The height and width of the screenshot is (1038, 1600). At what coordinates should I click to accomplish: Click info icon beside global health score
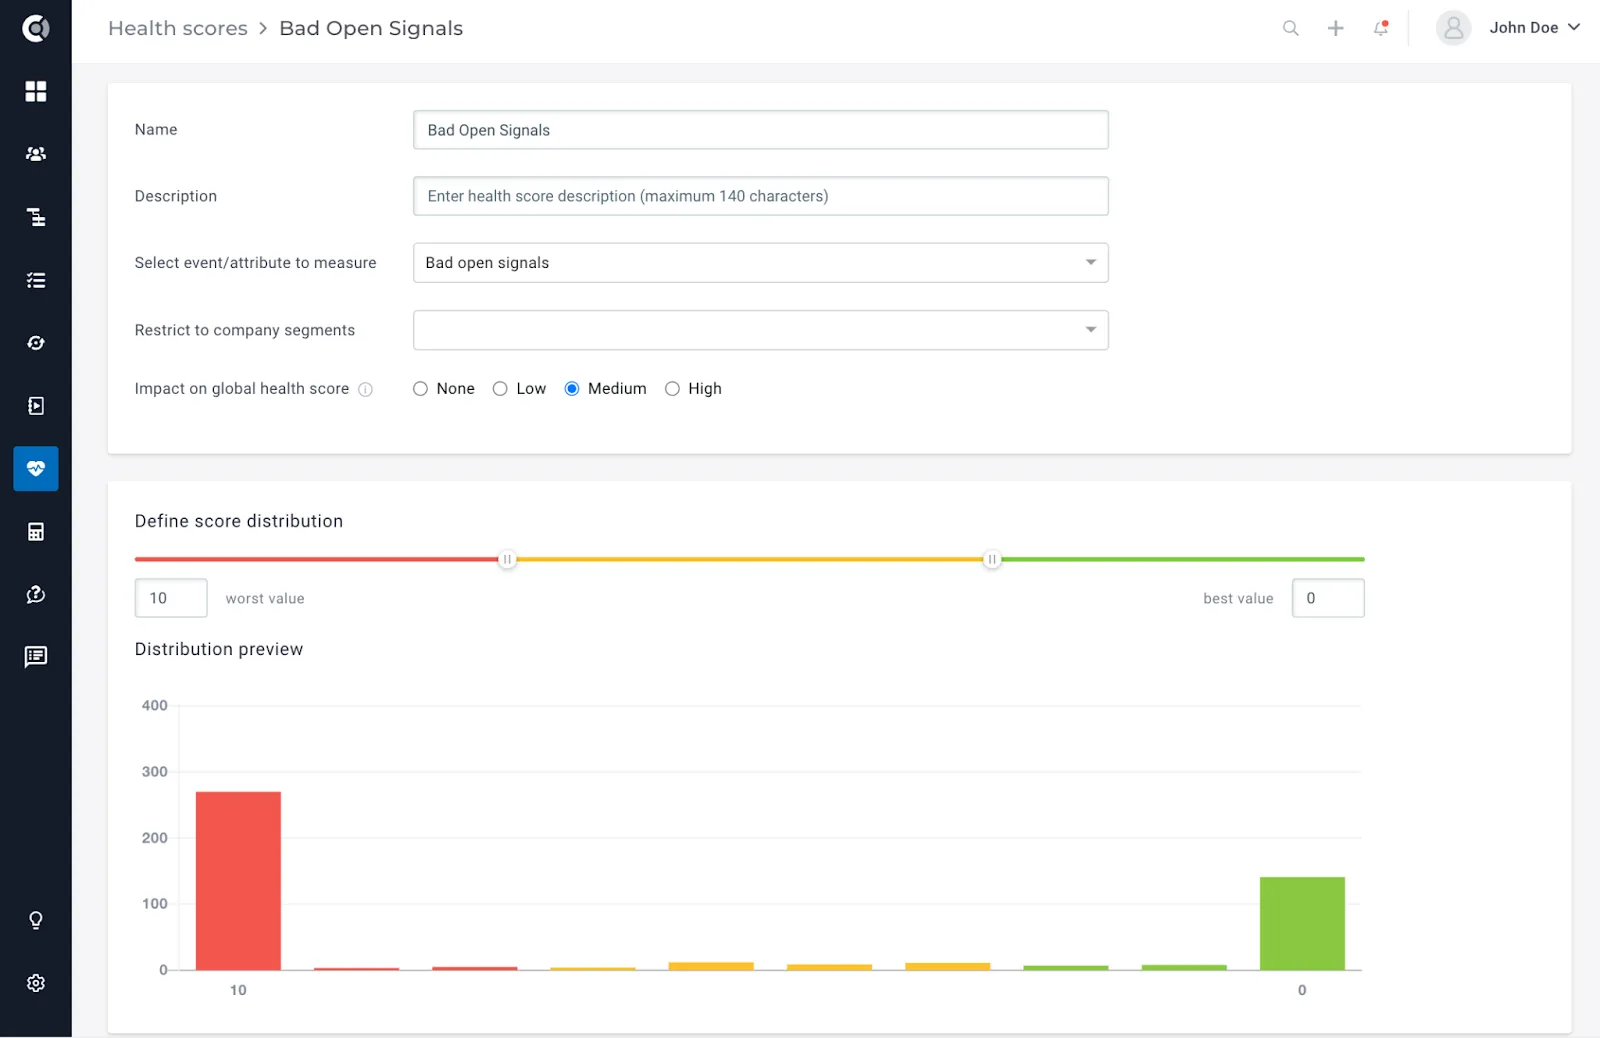coord(366,390)
